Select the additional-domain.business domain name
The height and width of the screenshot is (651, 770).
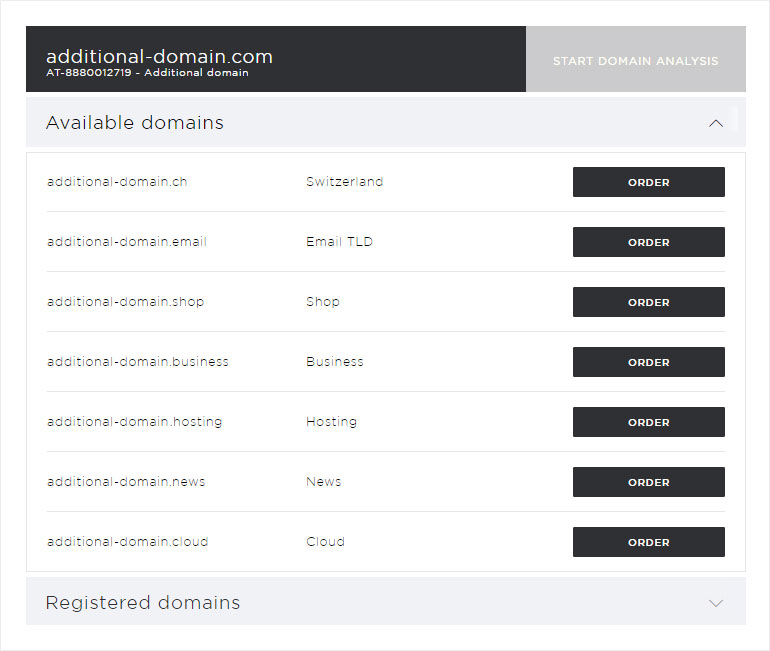tap(138, 362)
